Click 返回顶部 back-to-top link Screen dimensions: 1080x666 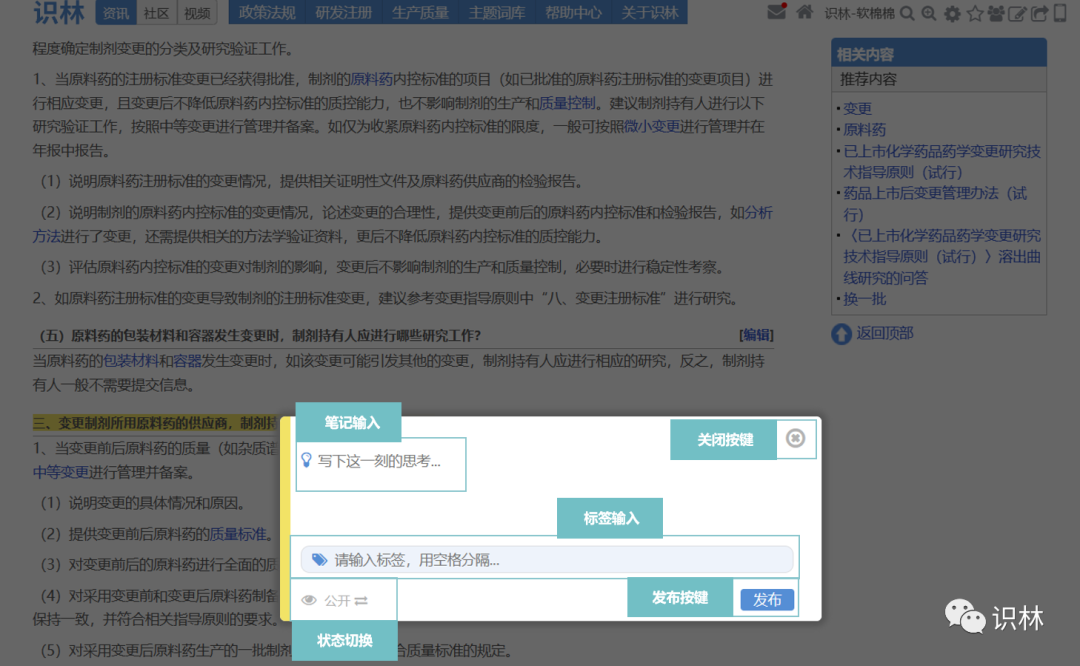tap(883, 333)
